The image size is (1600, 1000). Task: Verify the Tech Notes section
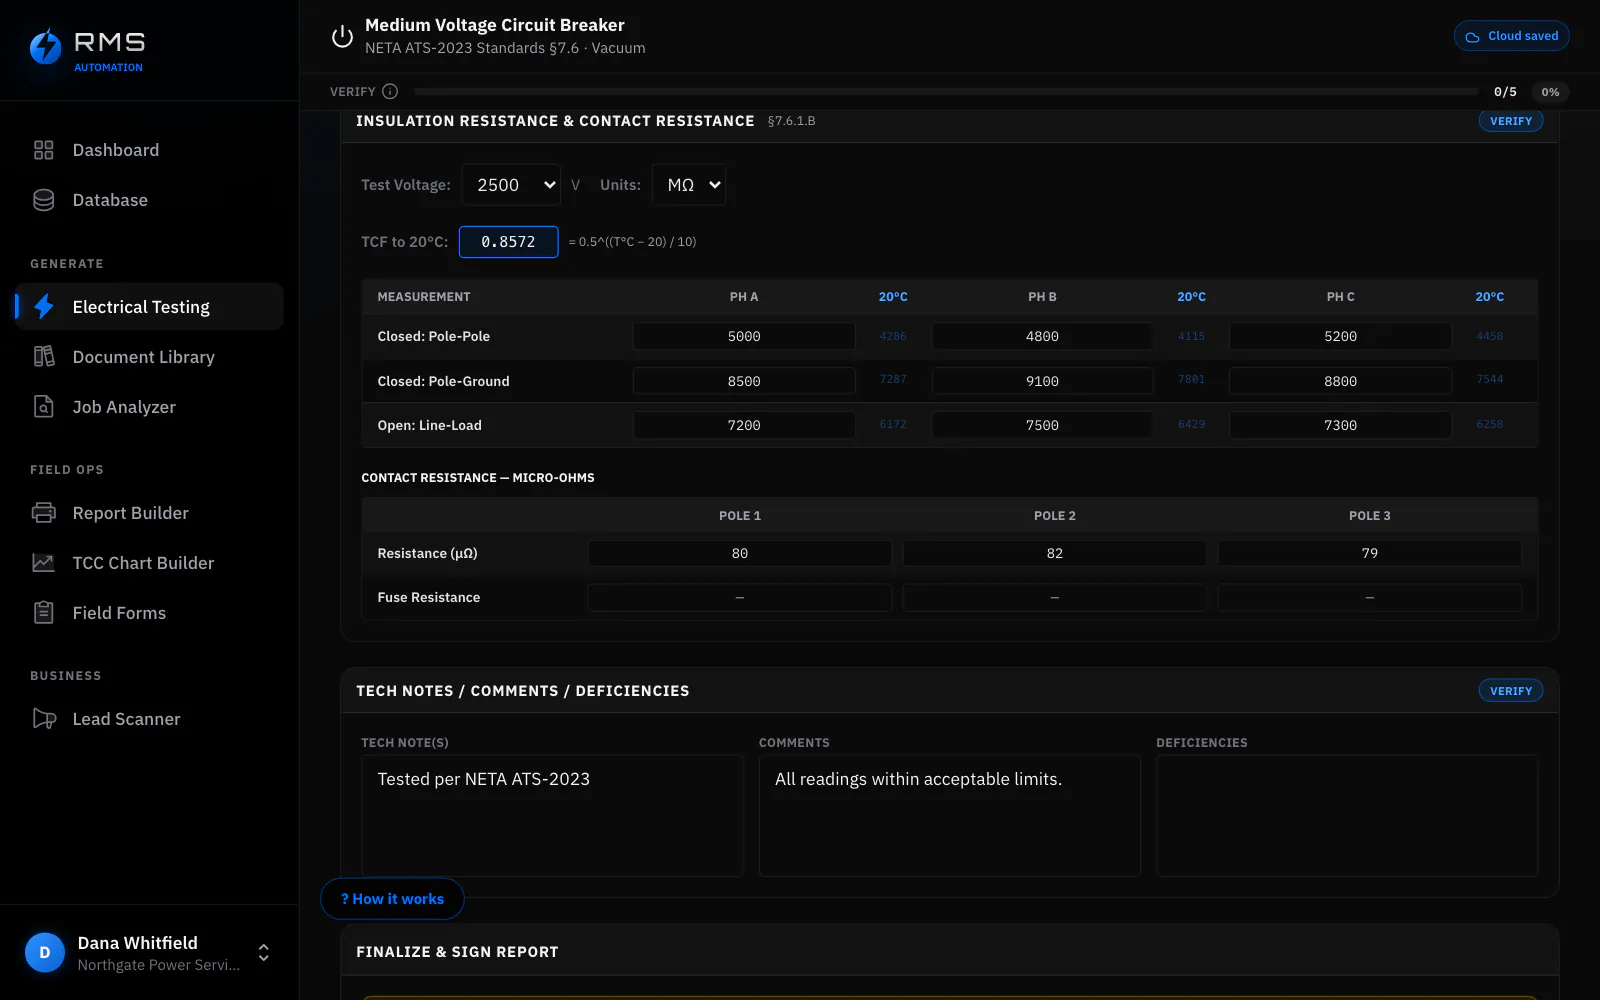point(1511,691)
